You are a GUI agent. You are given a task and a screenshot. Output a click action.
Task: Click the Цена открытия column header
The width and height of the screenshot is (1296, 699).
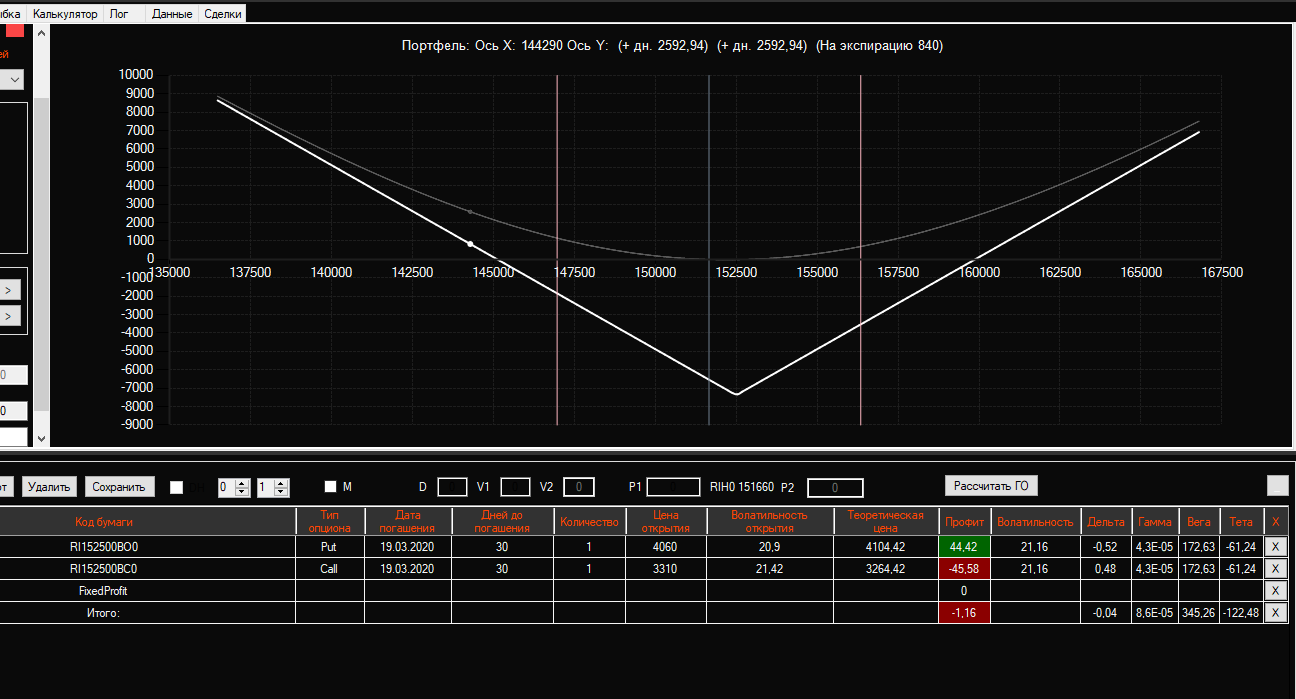point(665,521)
